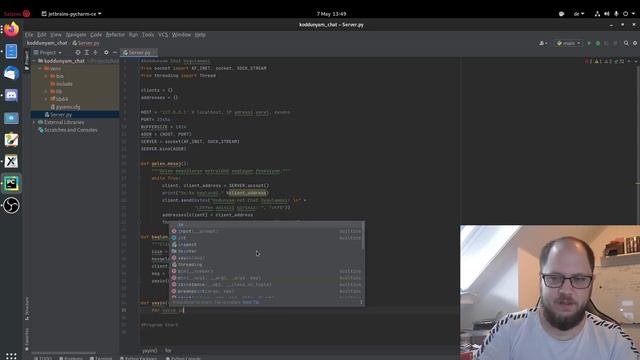Open the Help menu

coord(200,35)
